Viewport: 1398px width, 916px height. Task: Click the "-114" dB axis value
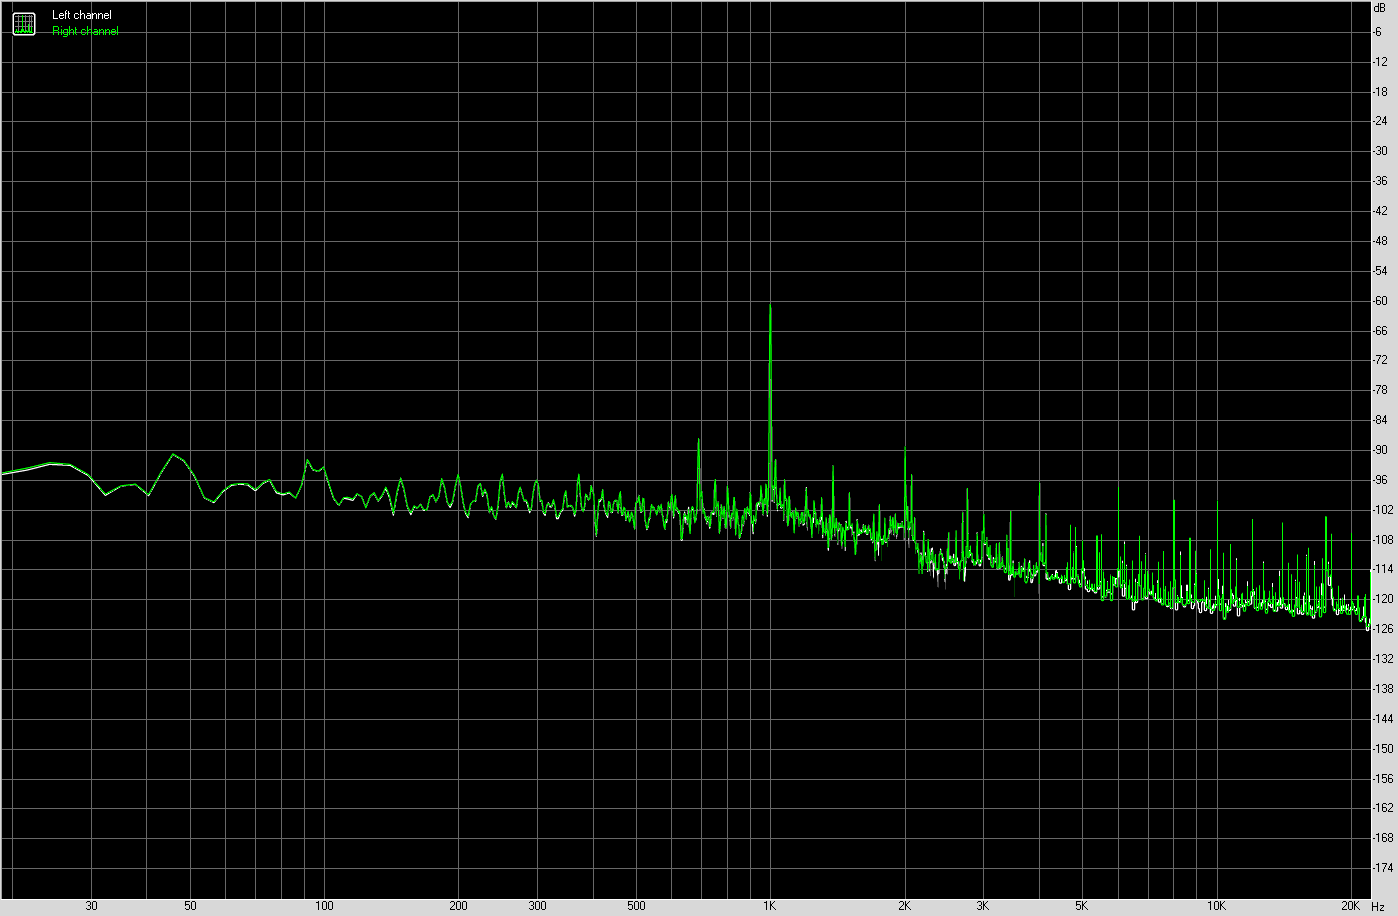(x=1383, y=569)
